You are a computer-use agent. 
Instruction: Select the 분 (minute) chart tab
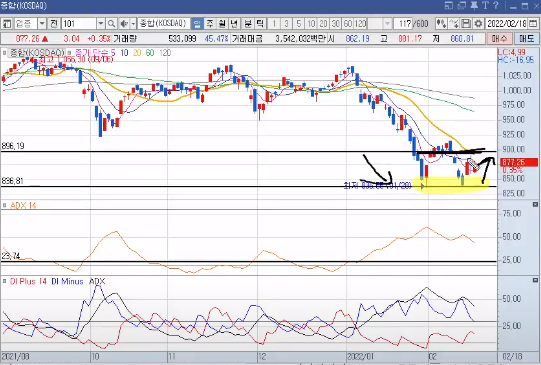point(247,23)
